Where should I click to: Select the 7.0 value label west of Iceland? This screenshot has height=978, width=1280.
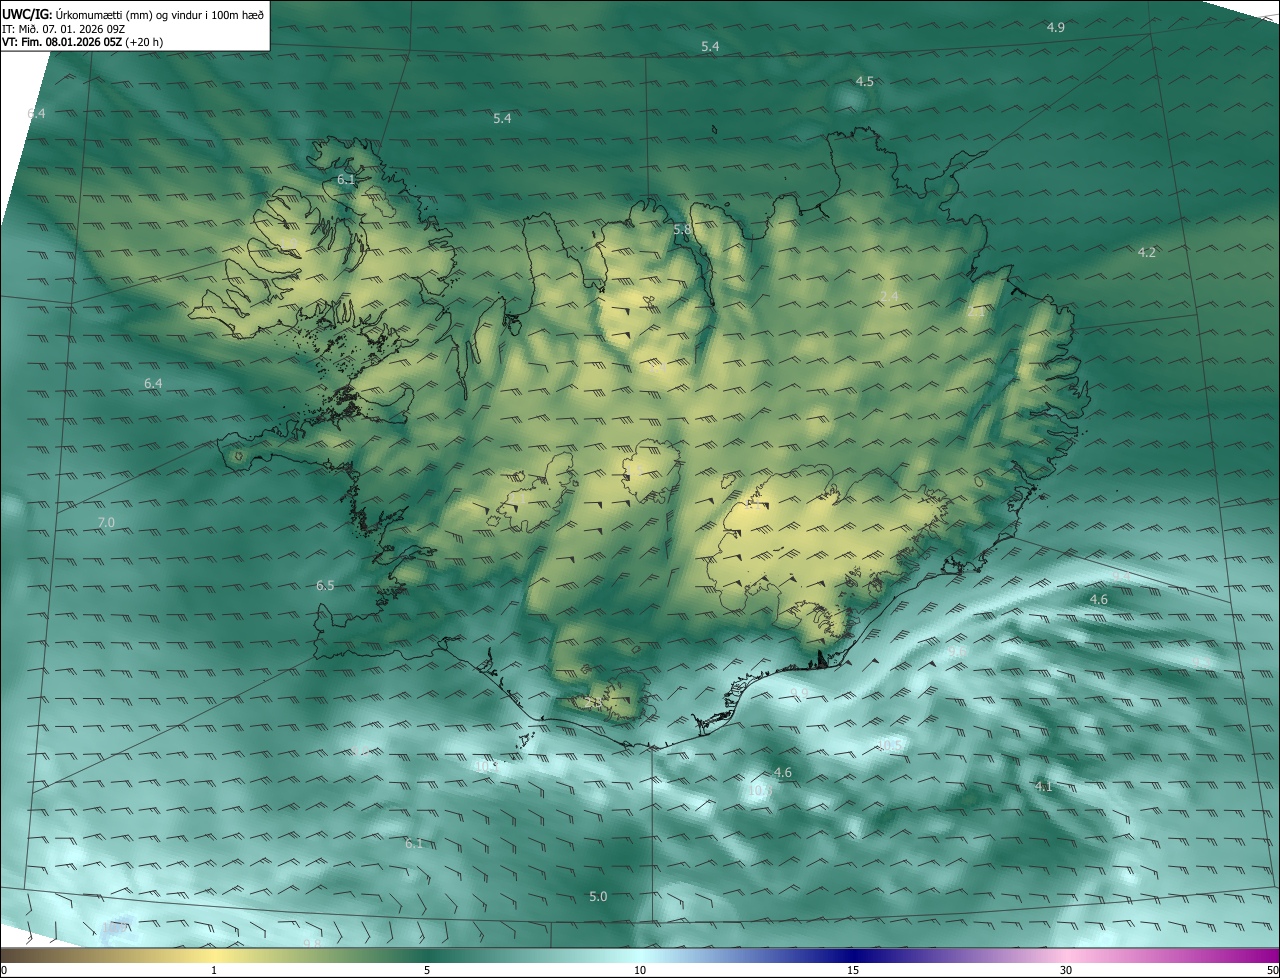tap(106, 523)
